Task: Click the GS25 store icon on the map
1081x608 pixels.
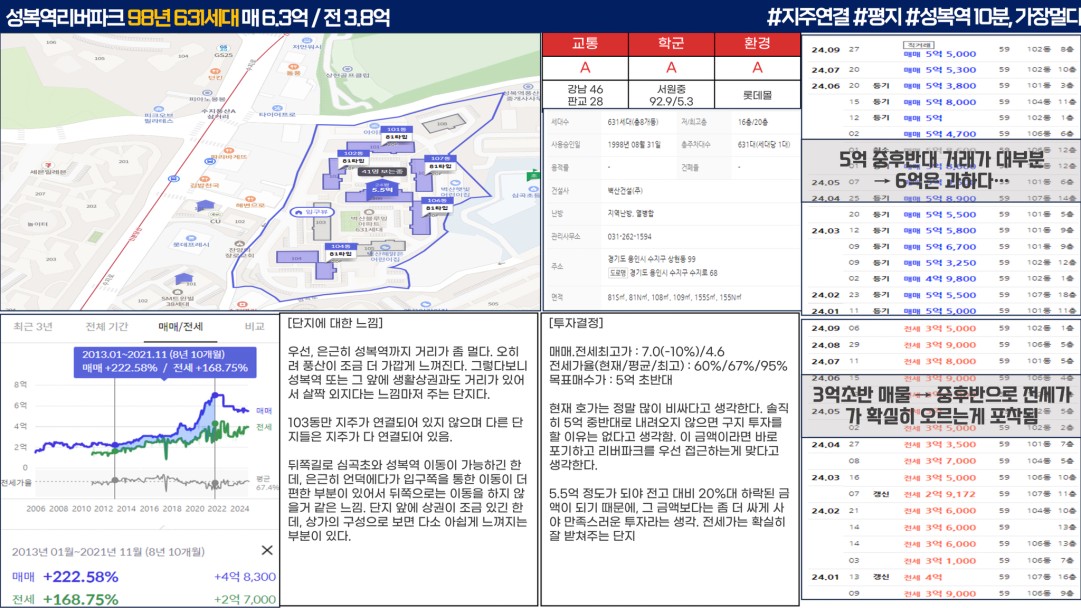Action: [223, 48]
